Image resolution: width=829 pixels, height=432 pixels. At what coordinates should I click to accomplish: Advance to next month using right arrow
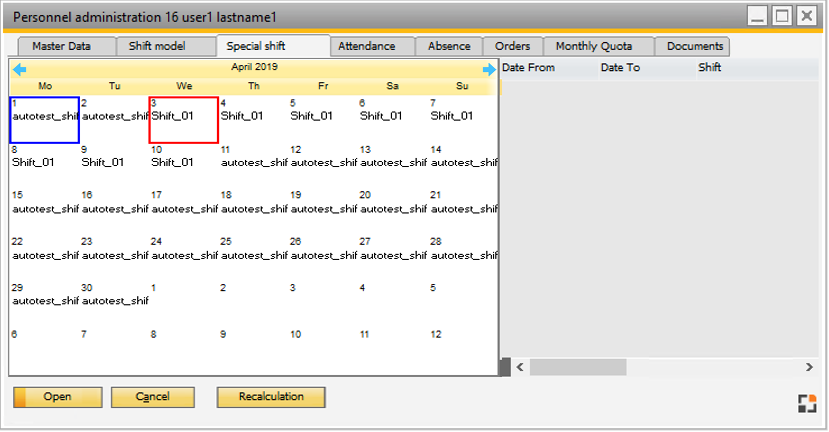(489, 69)
